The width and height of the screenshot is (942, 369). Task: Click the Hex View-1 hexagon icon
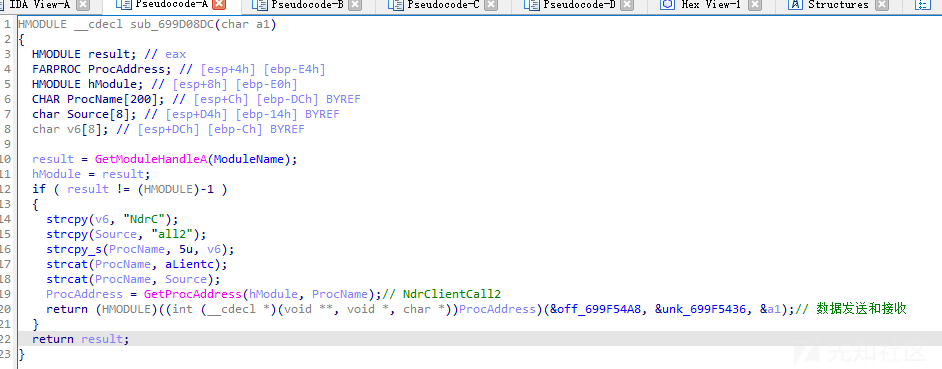667,5
